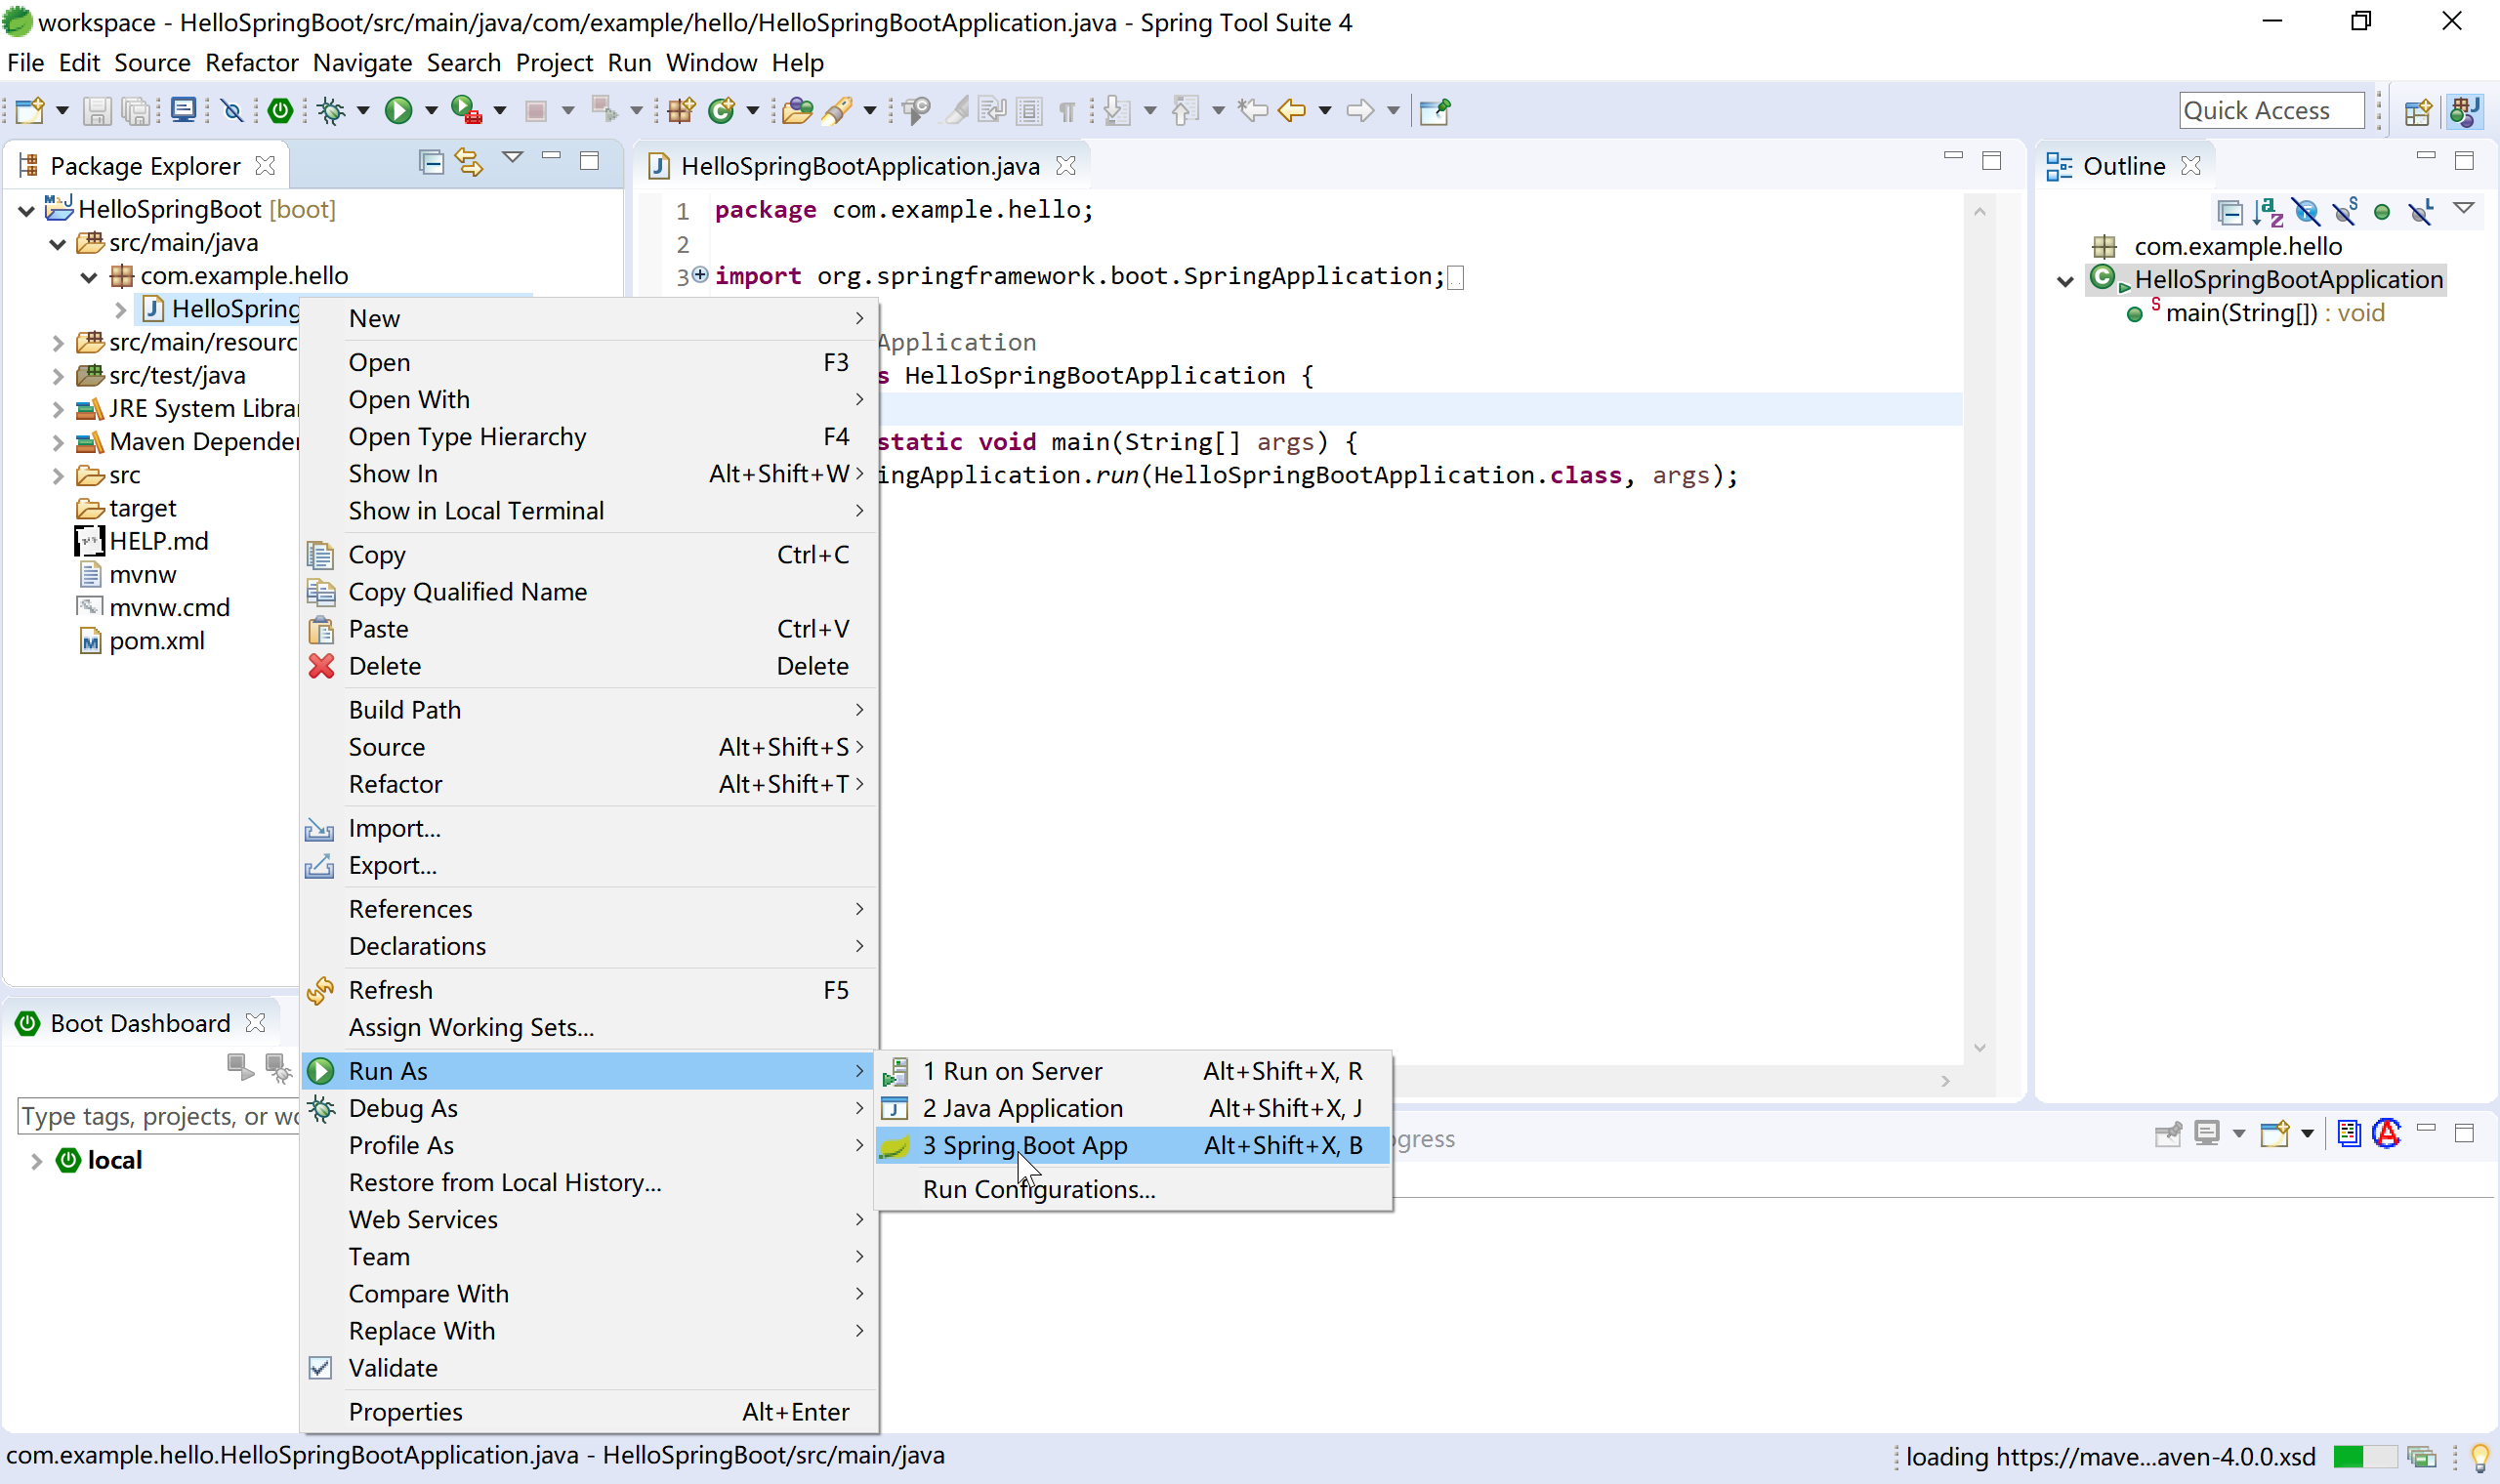Open the Run Configurations dialog

(1037, 1189)
